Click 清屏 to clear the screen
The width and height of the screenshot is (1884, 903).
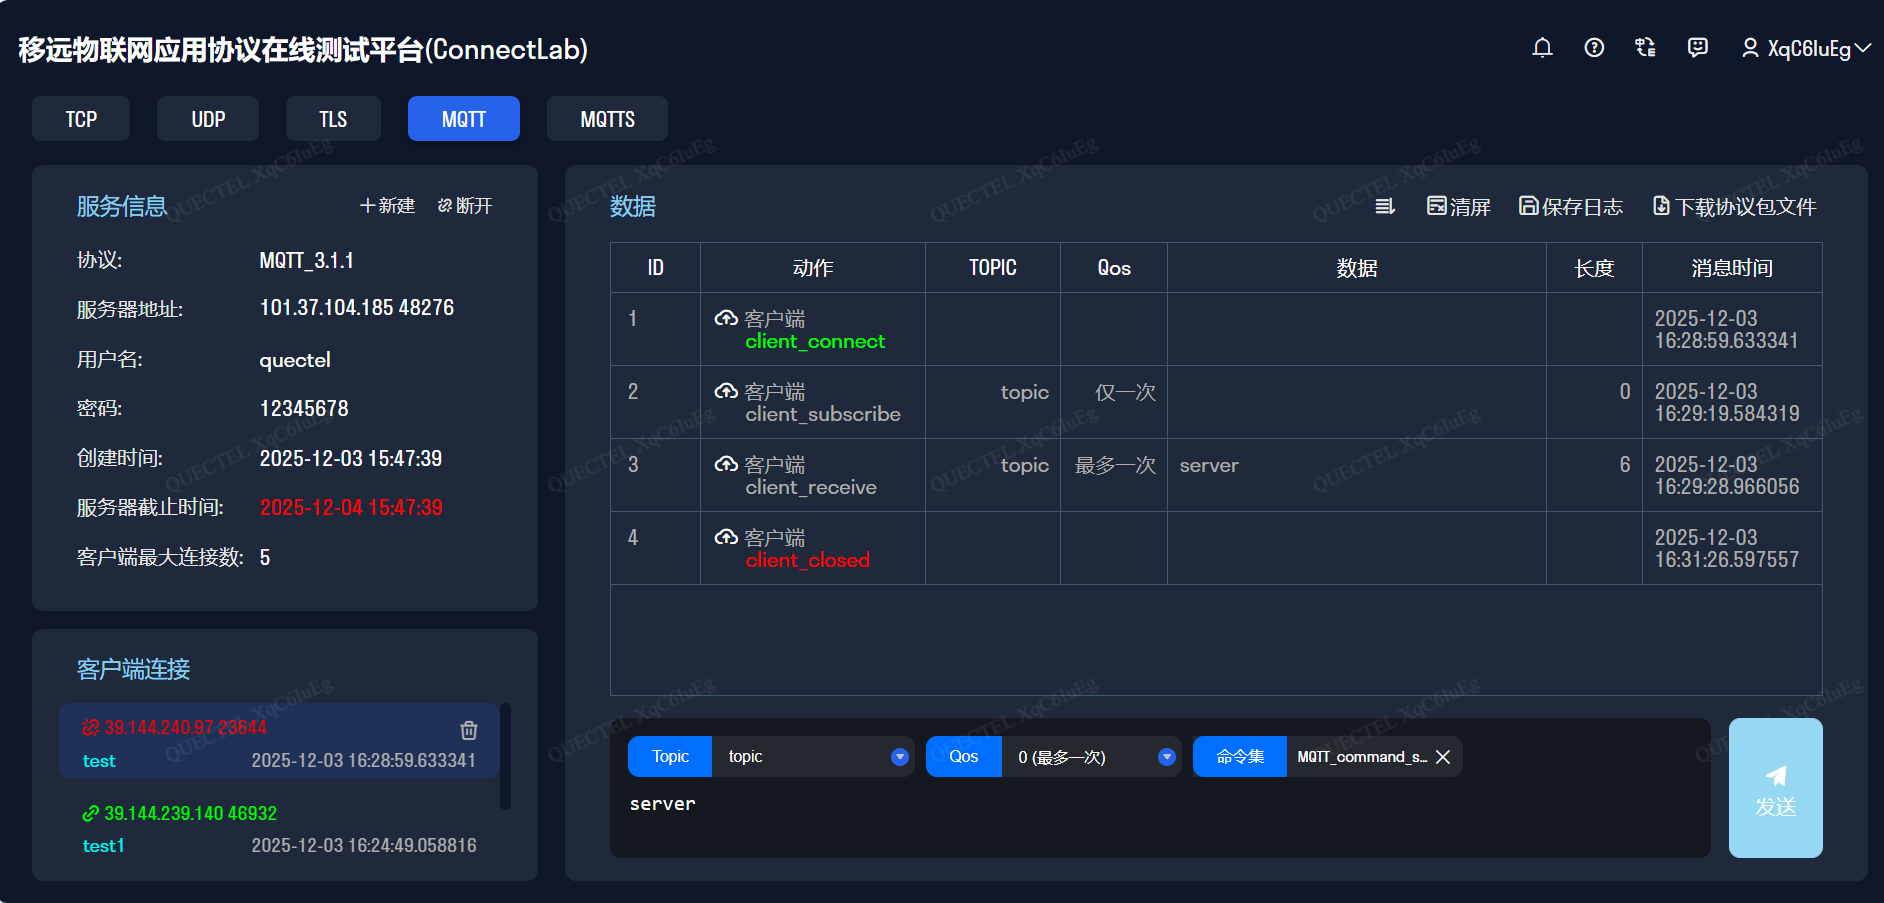(1459, 206)
